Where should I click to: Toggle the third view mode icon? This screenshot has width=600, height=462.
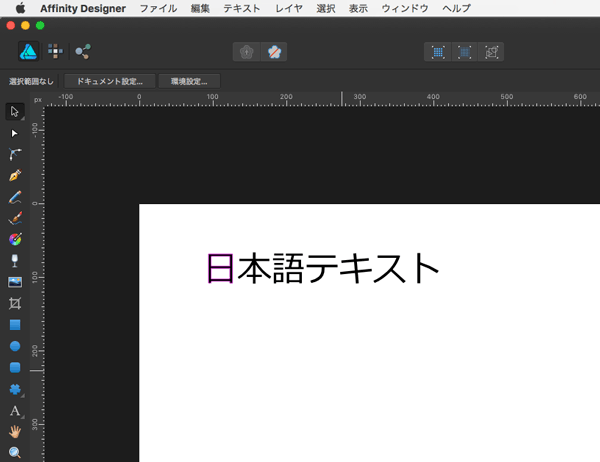coord(491,52)
